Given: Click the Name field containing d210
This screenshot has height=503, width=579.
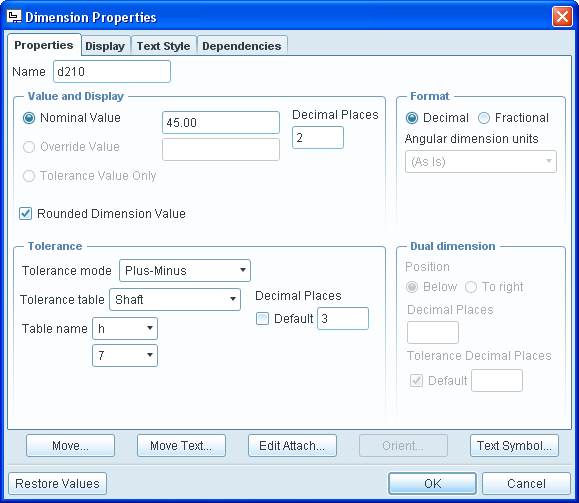Looking at the screenshot, I should coord(112,72).
